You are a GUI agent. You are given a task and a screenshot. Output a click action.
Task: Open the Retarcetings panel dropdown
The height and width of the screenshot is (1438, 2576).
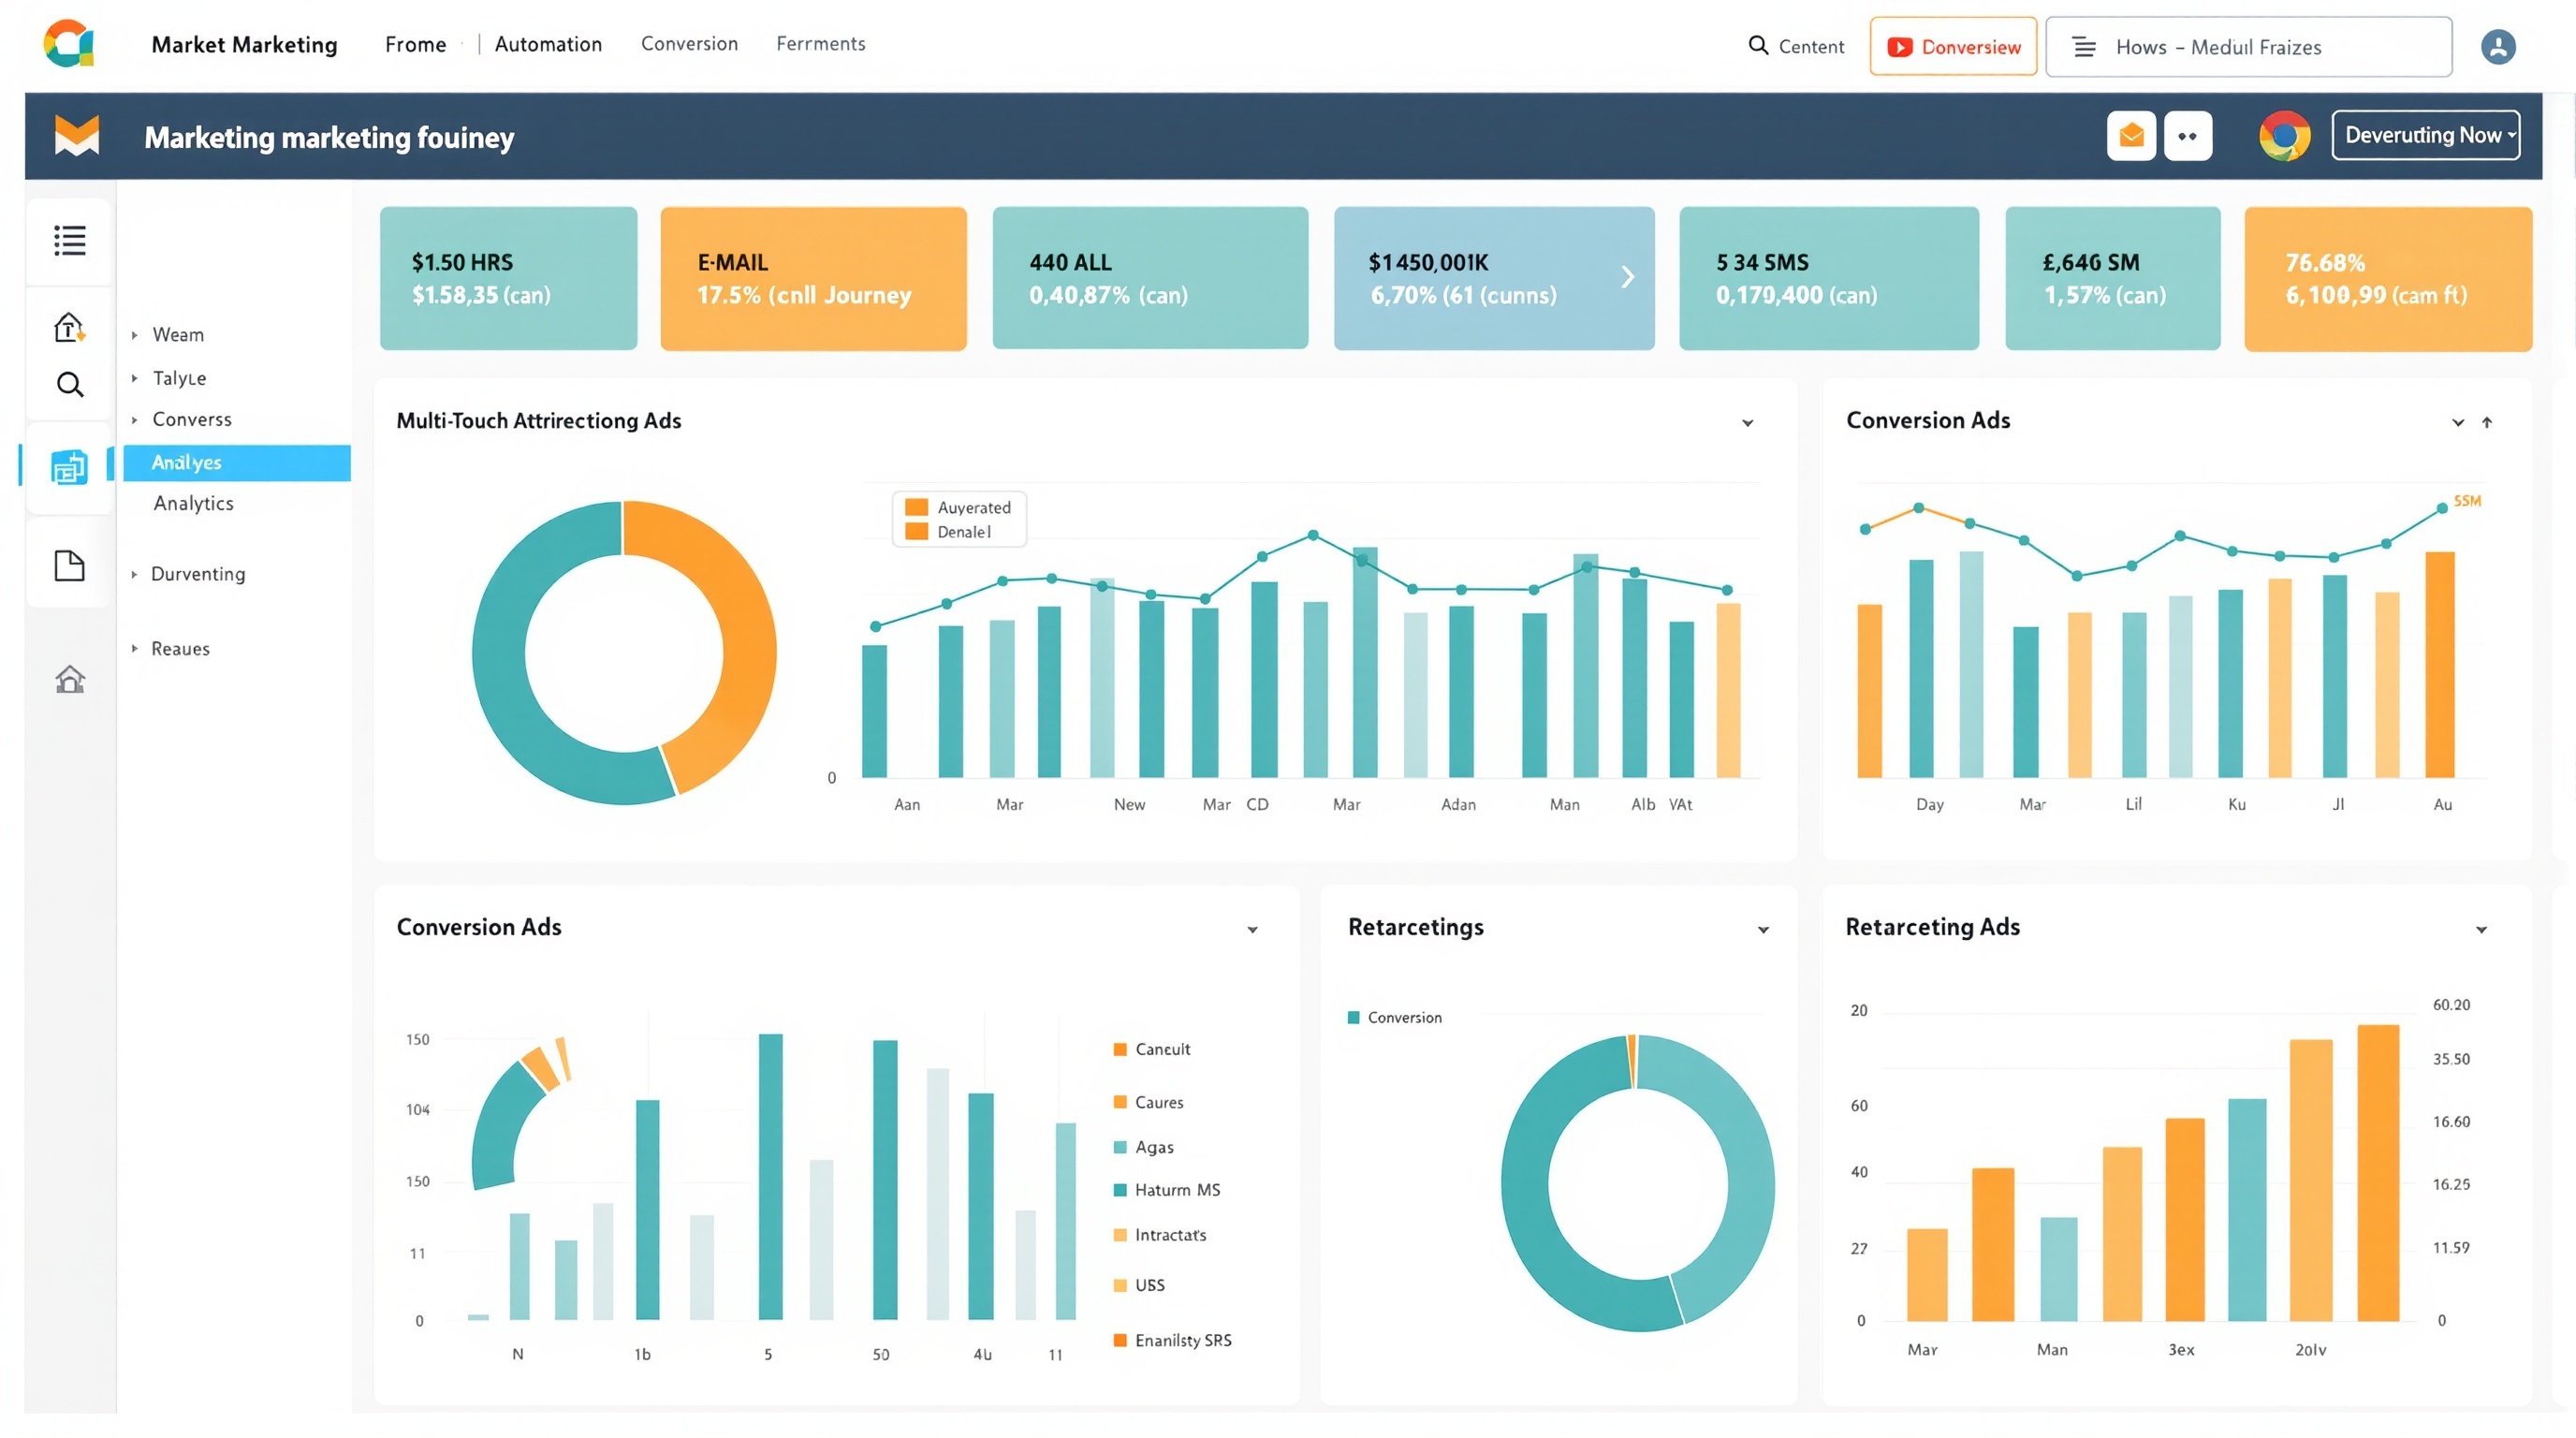pyautogui.click(x=1763, y=930)
